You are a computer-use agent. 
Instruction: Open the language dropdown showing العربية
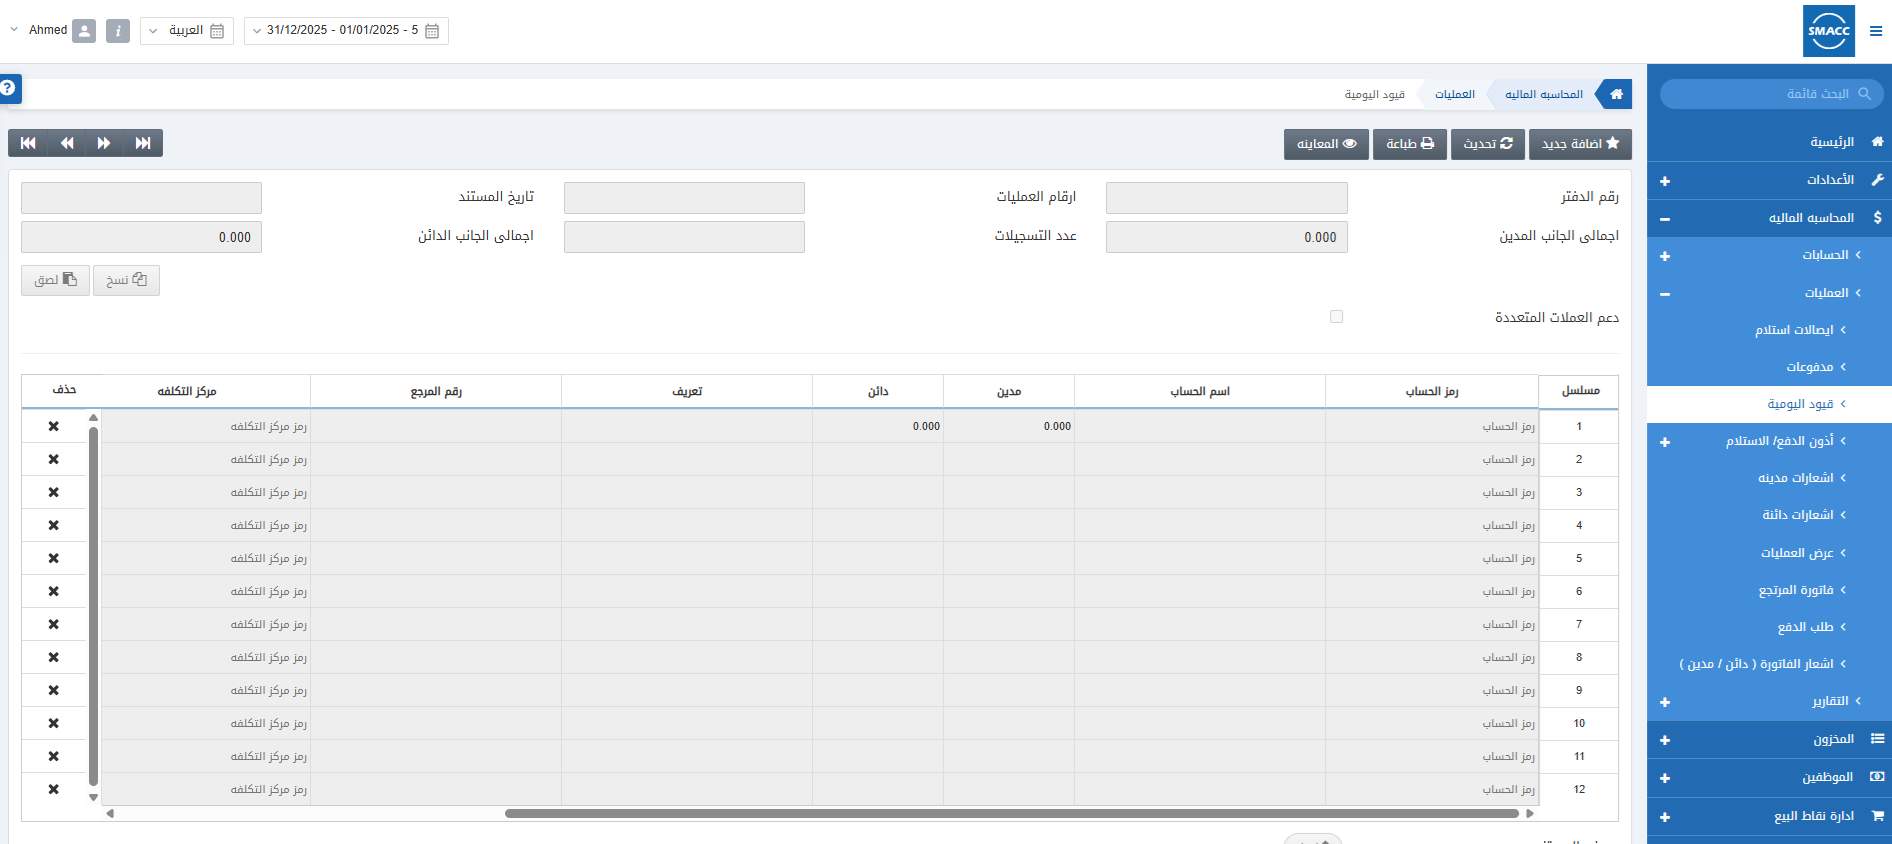(x=187, y=31)
